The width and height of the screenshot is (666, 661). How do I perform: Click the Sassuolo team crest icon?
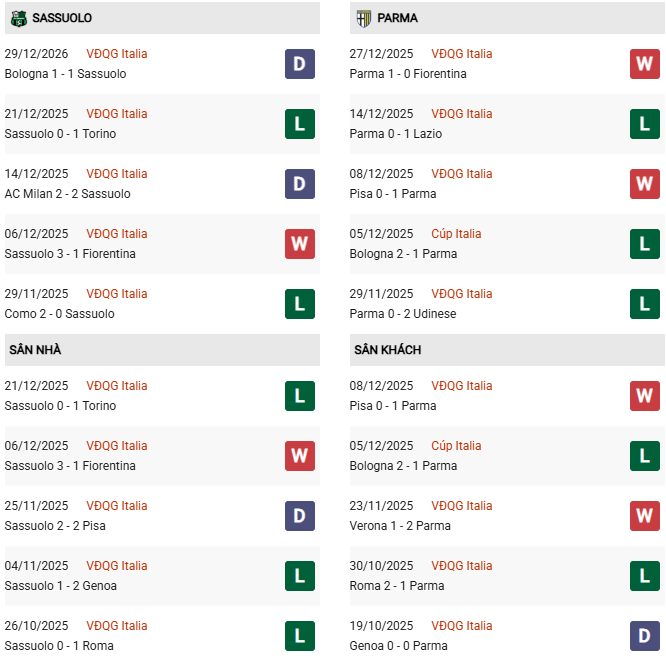pyautogui.click(x=18, y=18)
